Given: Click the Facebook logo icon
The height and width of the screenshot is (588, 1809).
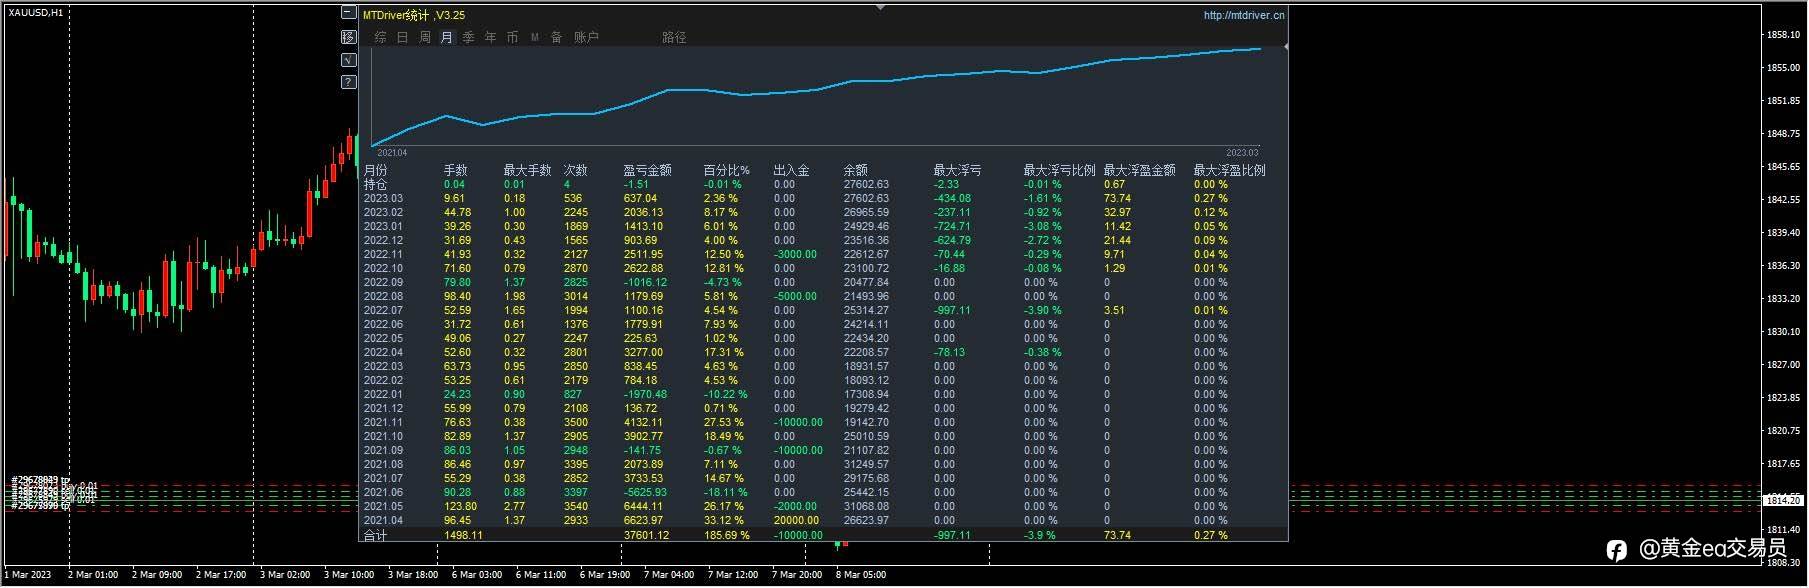Looking at the screenshot, I should pos(1616,549).
